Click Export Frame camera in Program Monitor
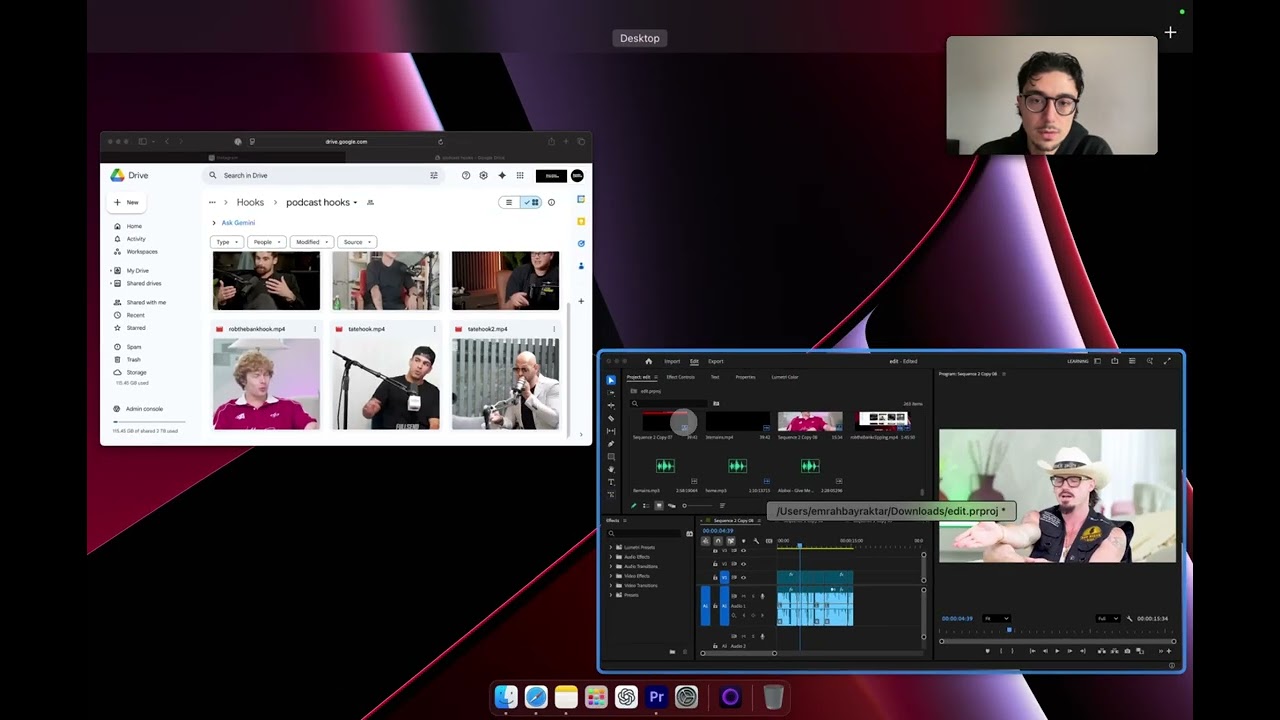1280x720 pixels. coord(1127,651)
